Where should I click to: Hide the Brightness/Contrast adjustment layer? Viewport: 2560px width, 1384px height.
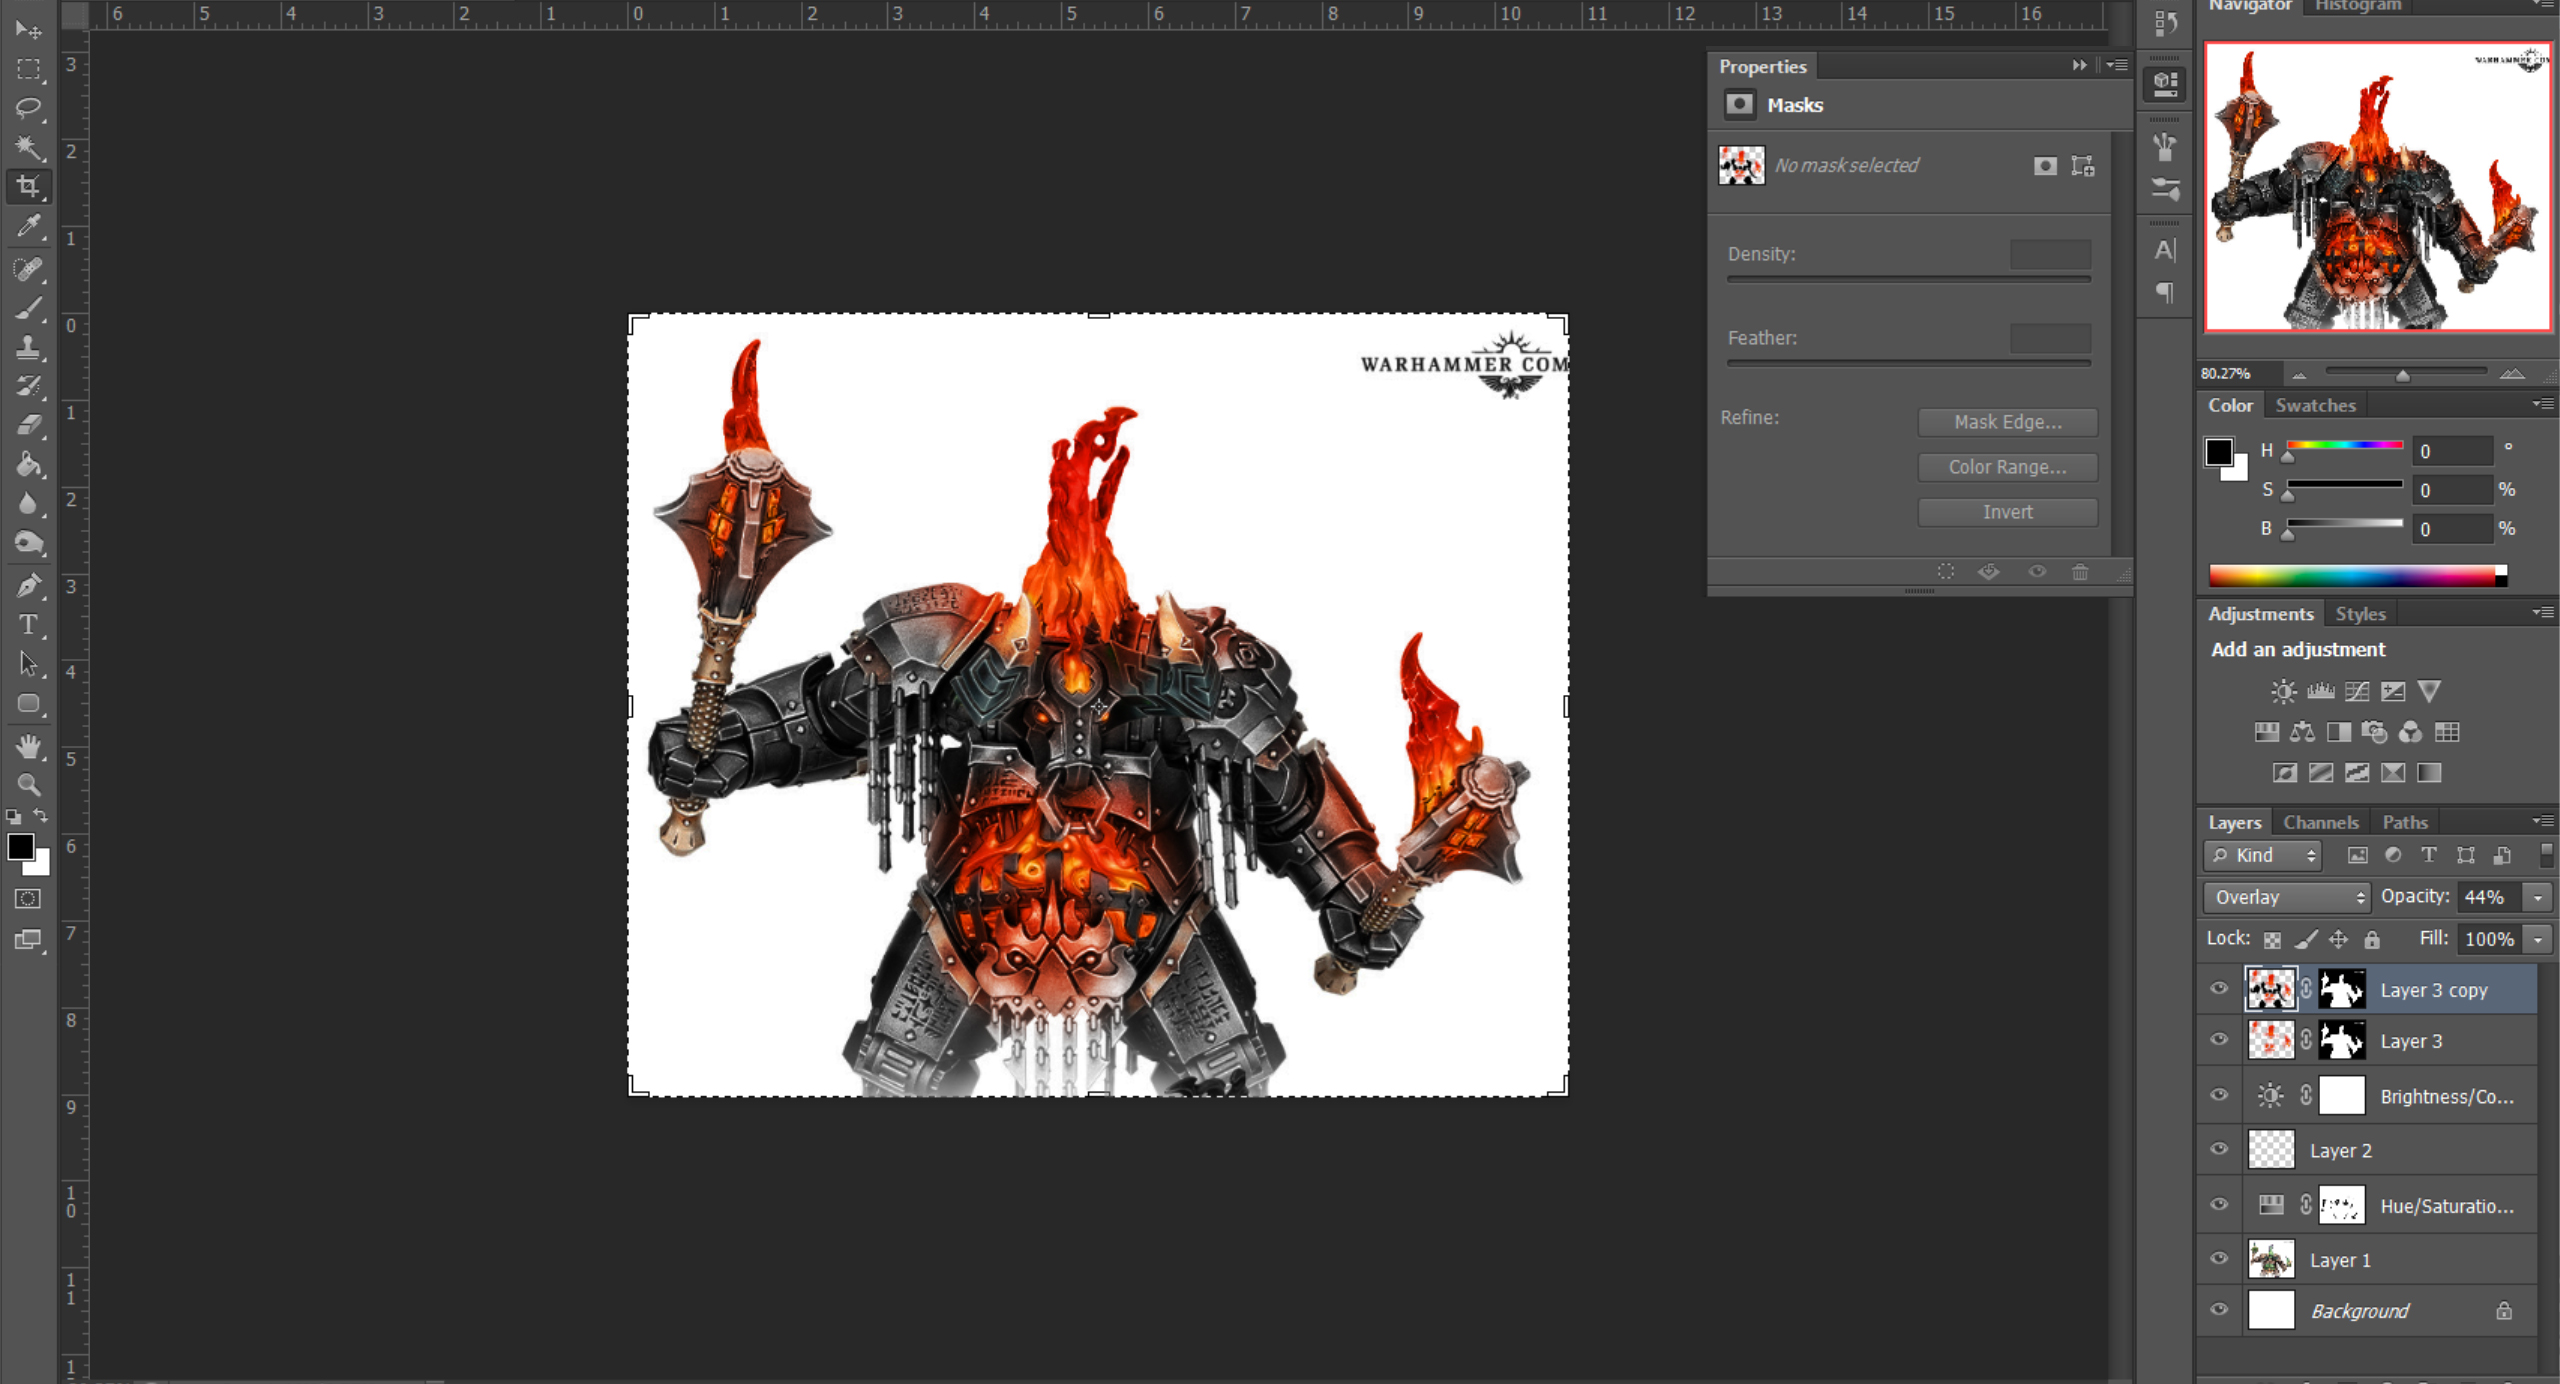tap(2219, 1095)
